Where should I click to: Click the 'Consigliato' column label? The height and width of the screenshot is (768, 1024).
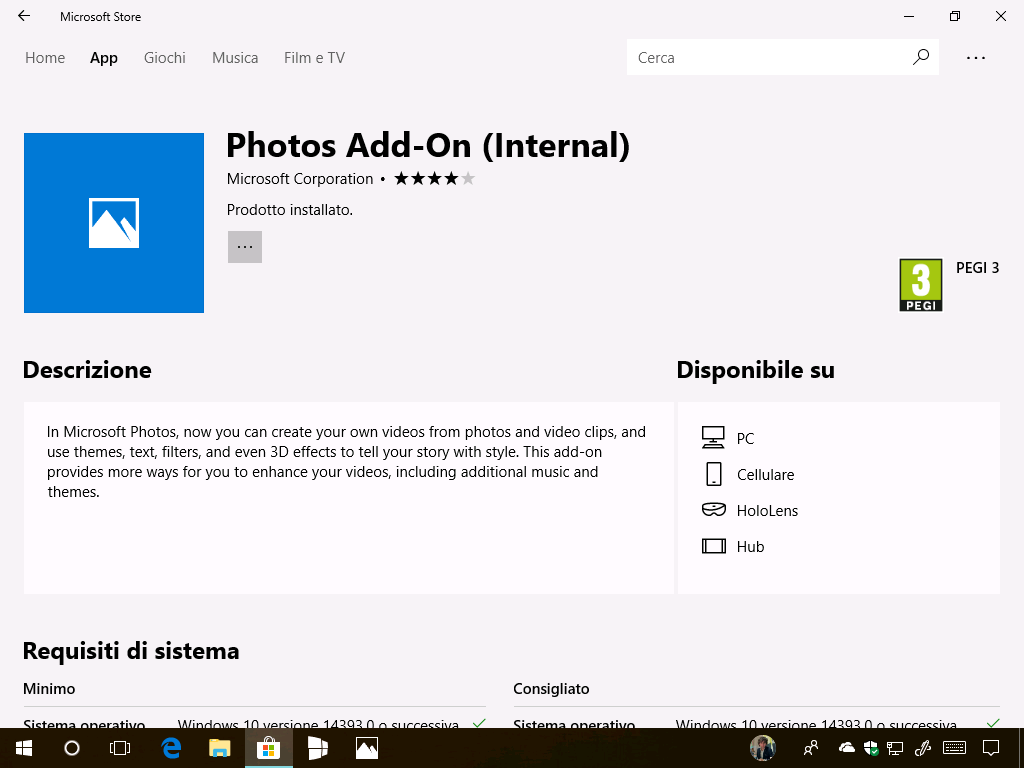coord(551,689)
